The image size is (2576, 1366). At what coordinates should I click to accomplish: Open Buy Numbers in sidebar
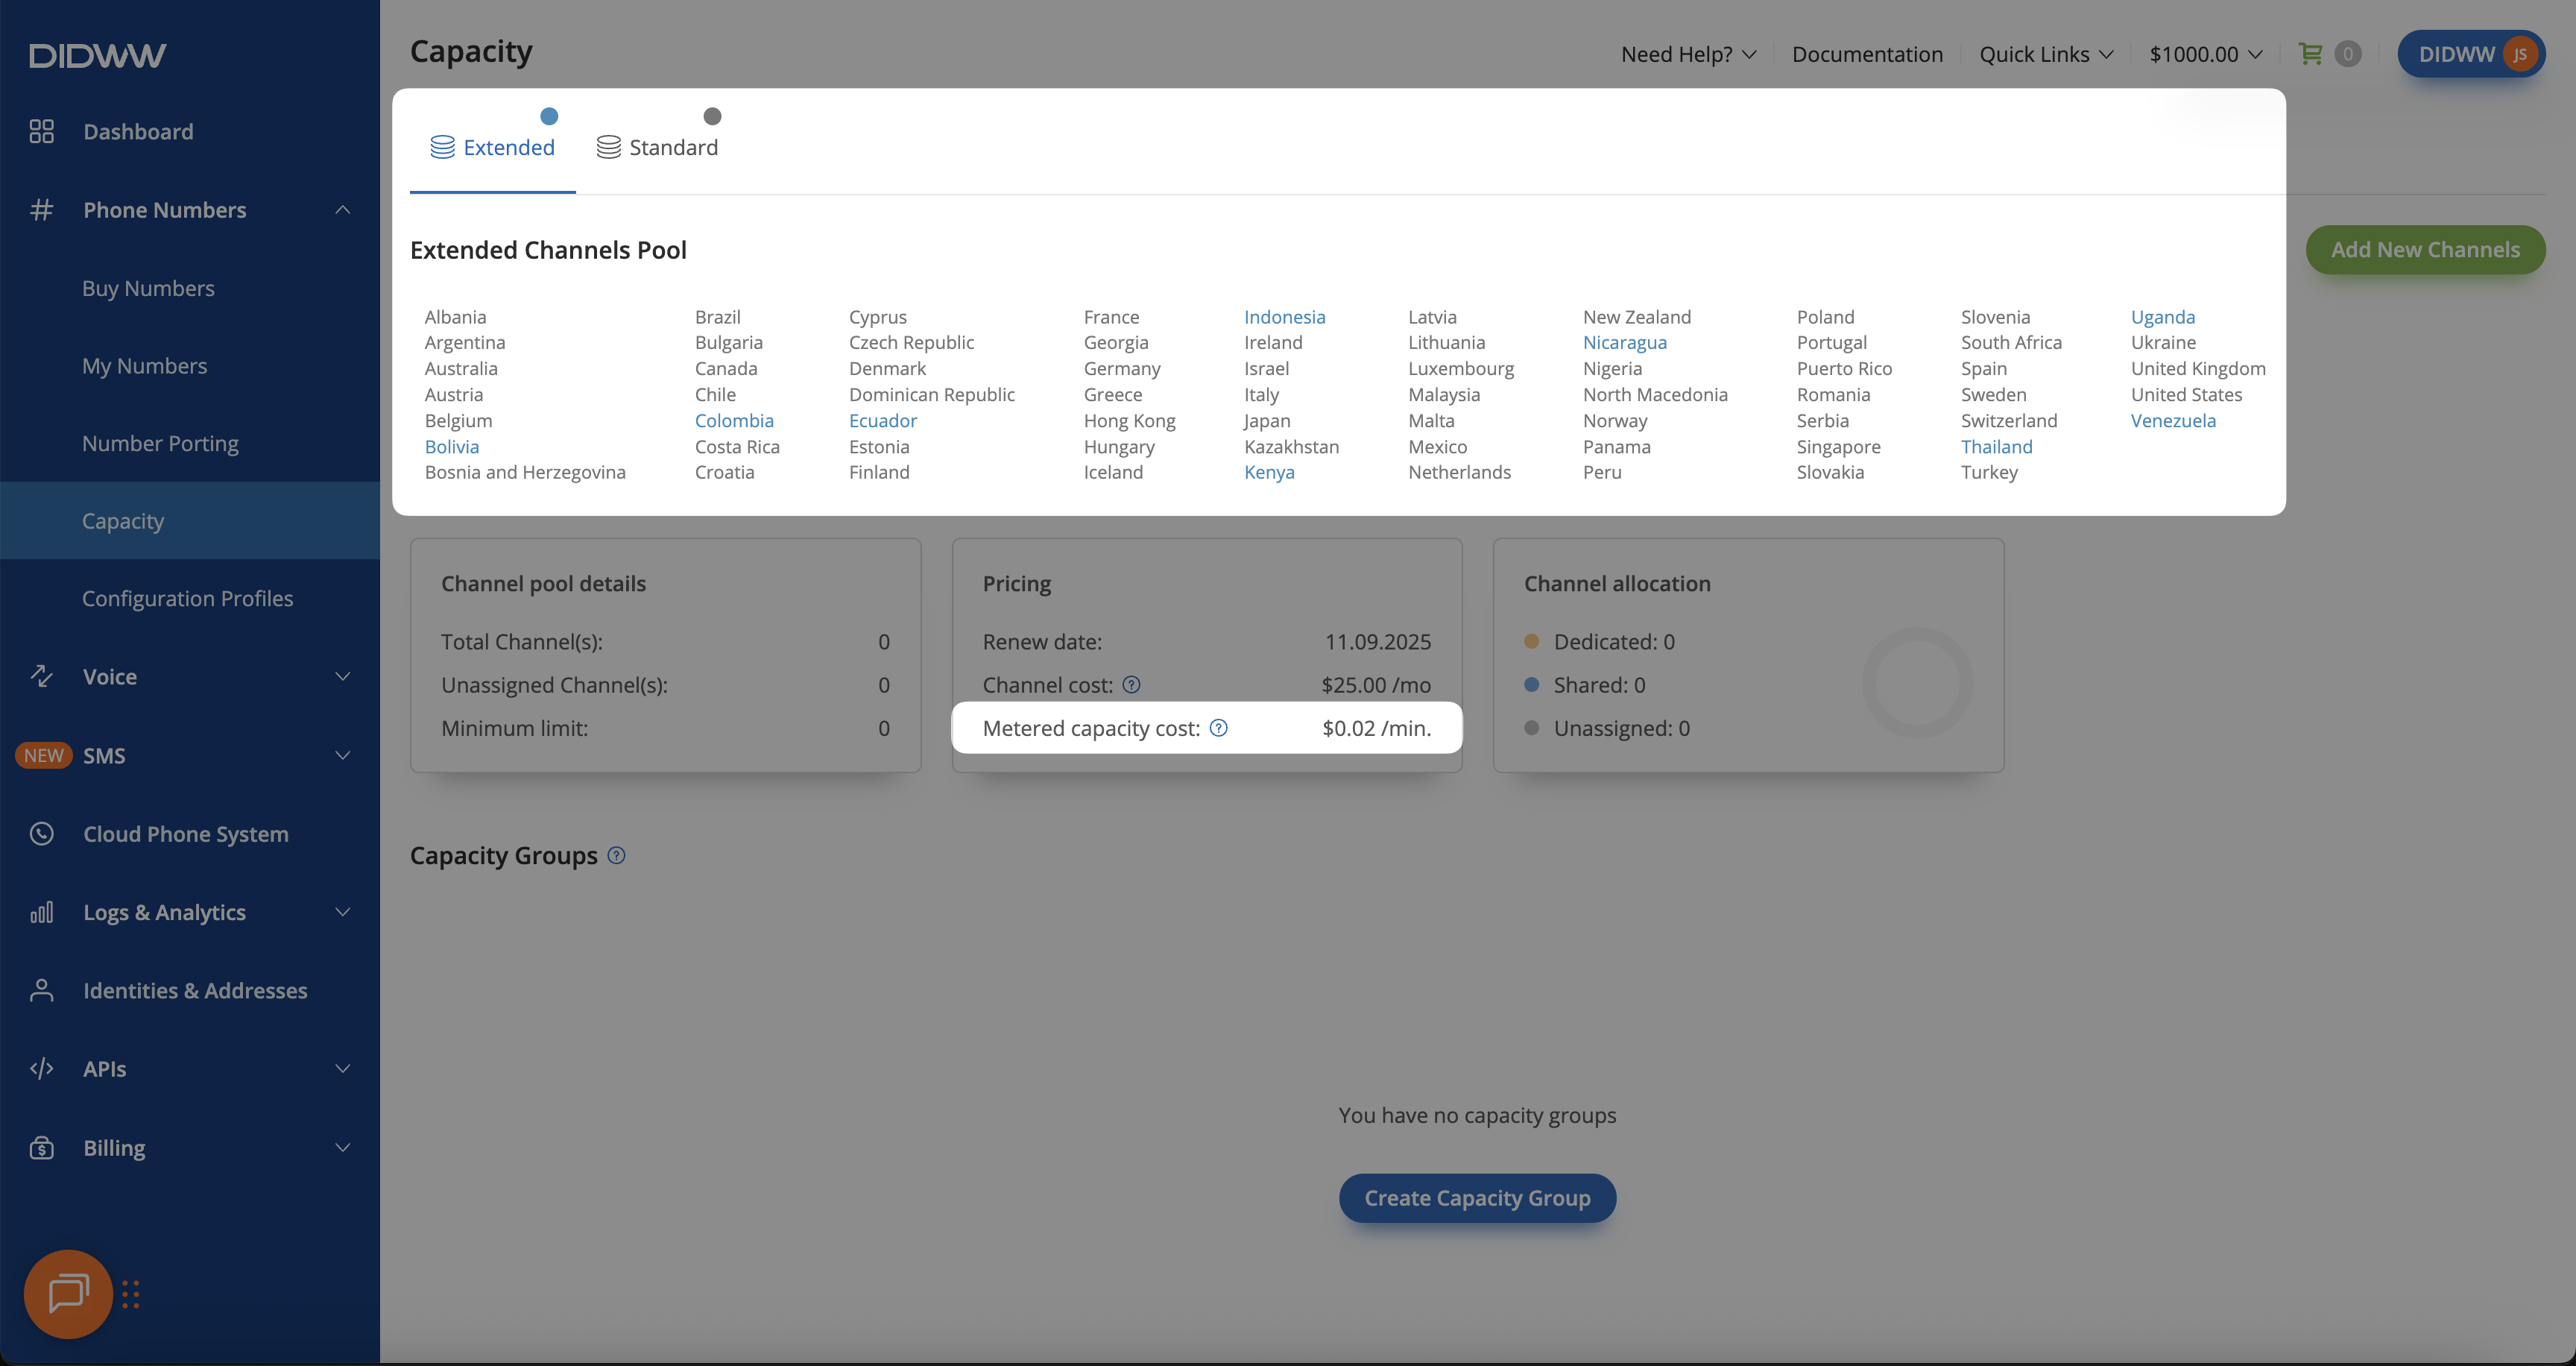pyautogui.click(x=148, y=288)
